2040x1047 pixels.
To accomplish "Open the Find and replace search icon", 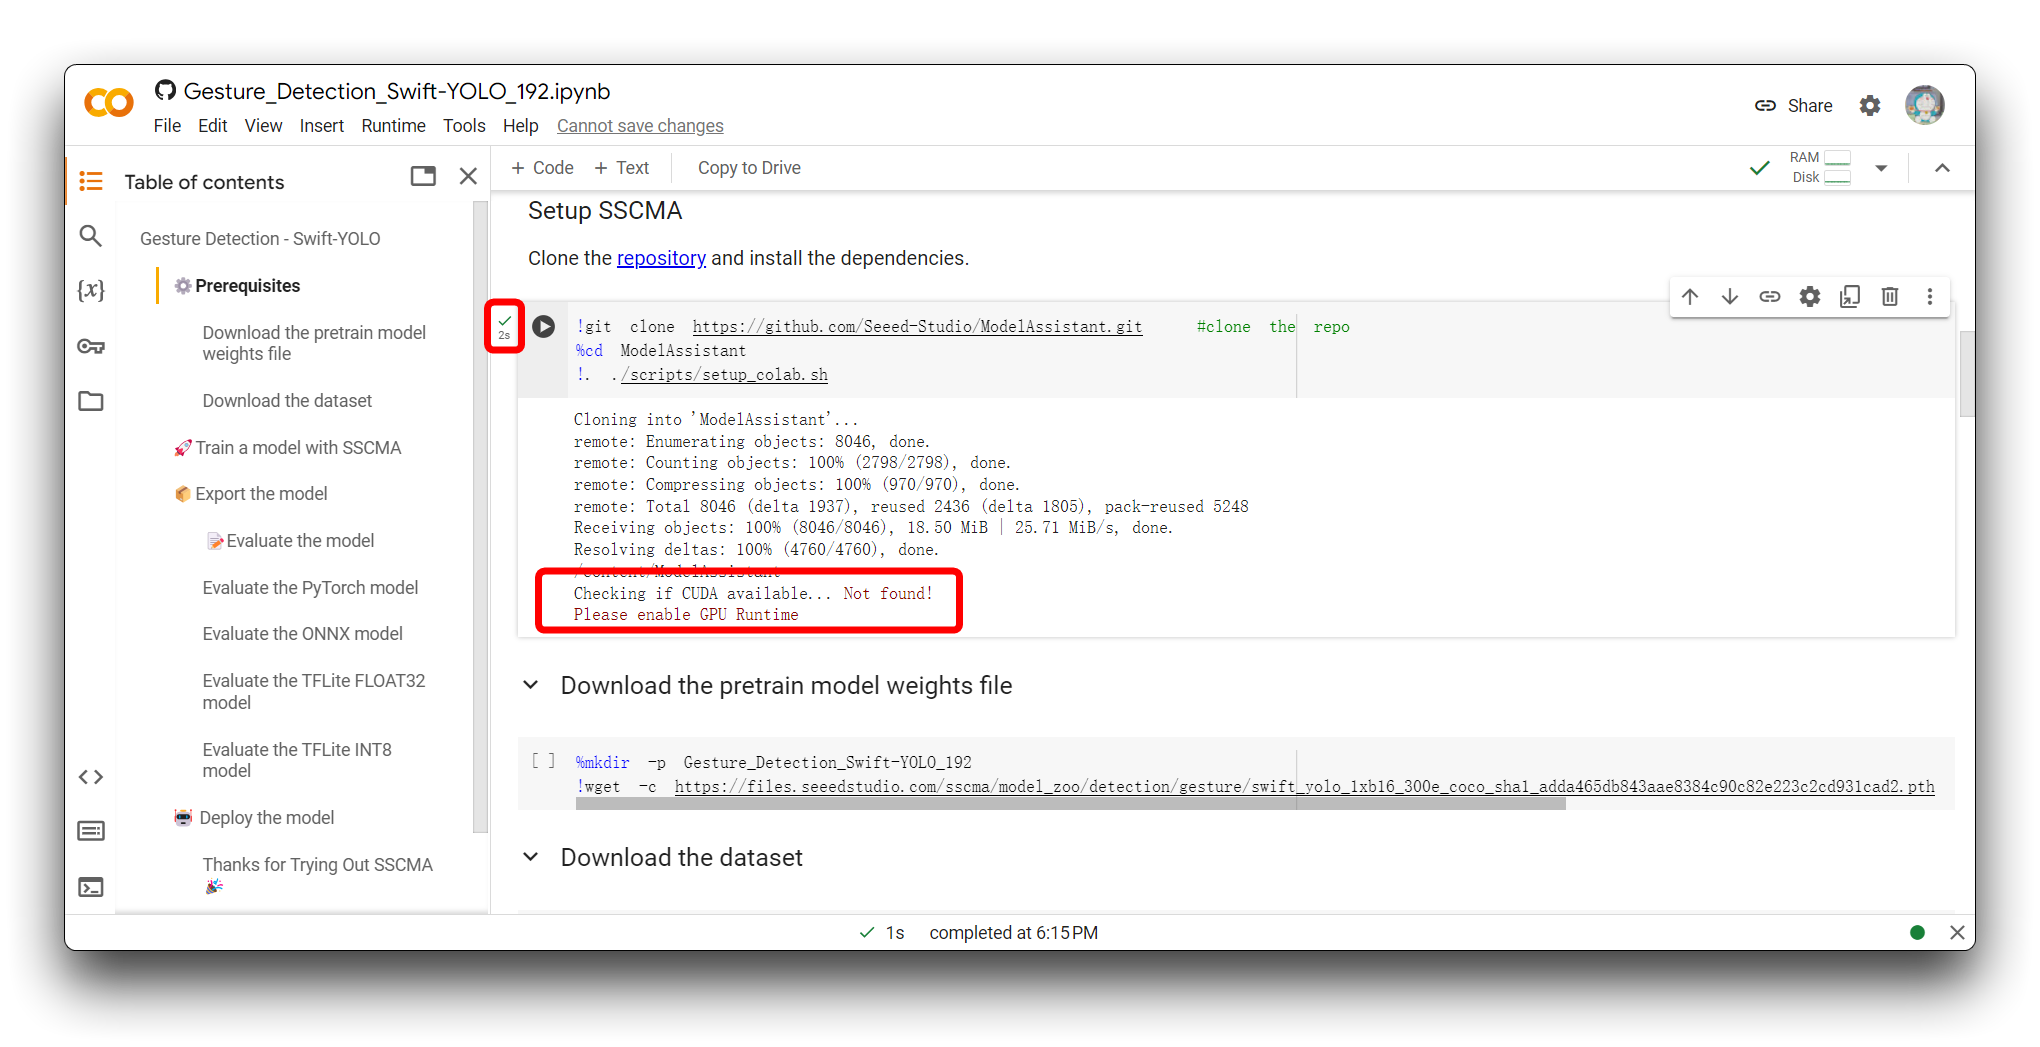I will coord(91,236).
